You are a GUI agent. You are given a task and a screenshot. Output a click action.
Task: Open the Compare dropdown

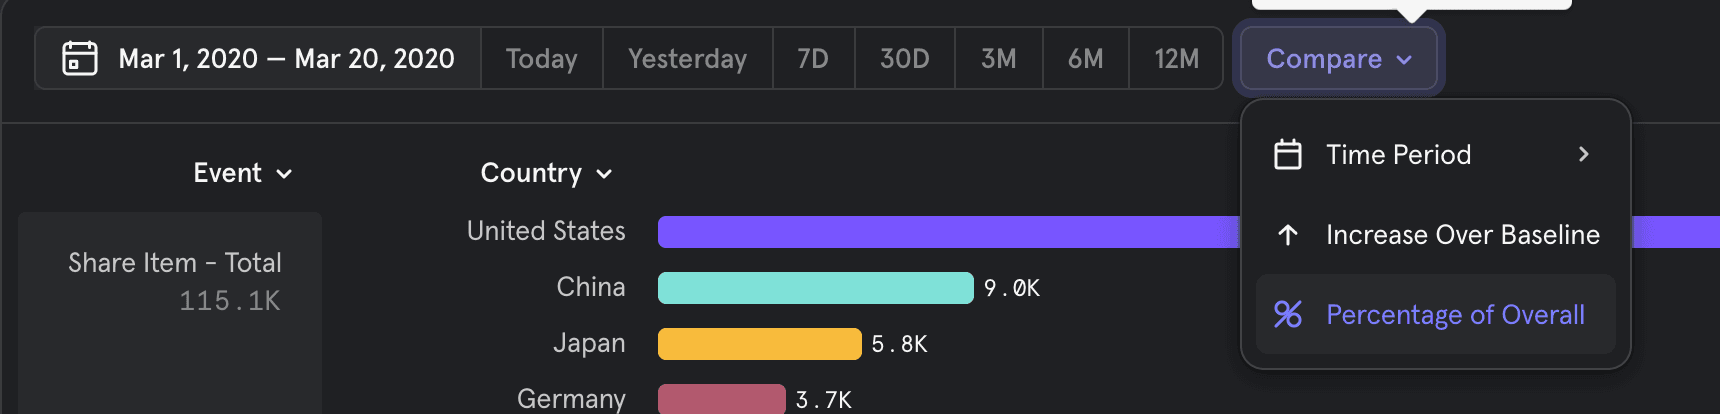pos(1338,59)
